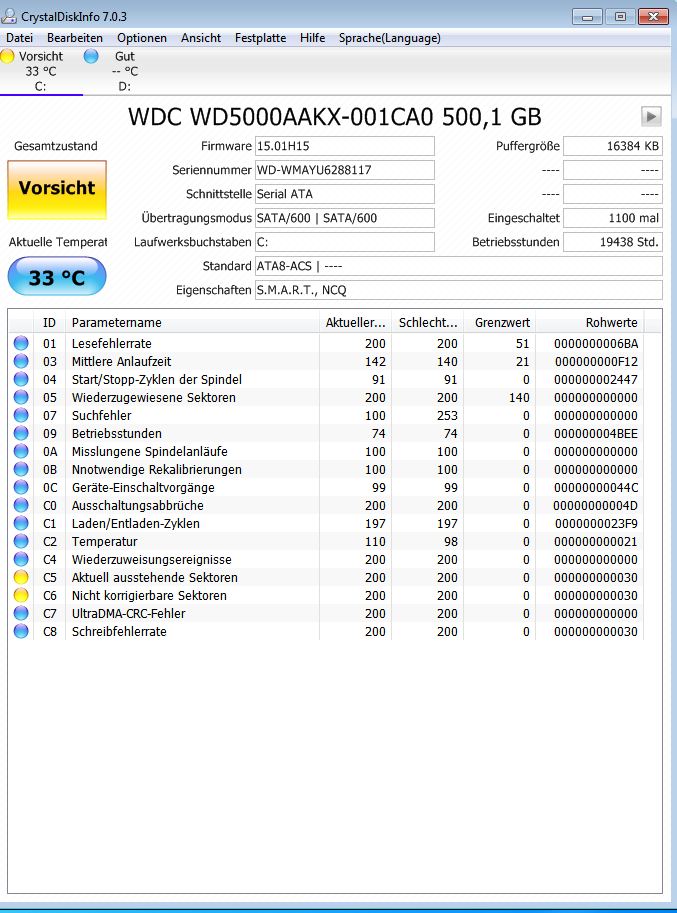Click status icon for Wiederzugewiesene Sektoren

click(x=21, y=397)
